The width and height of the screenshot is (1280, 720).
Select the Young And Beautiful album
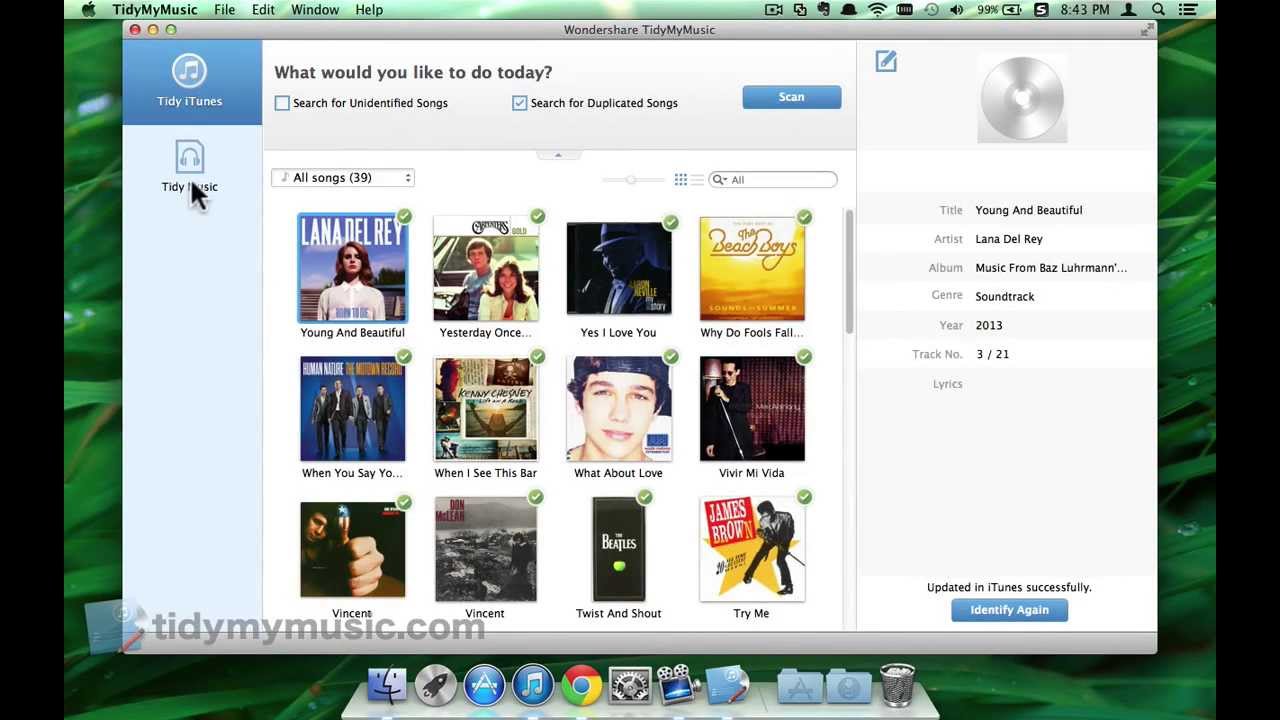point(352,268)
